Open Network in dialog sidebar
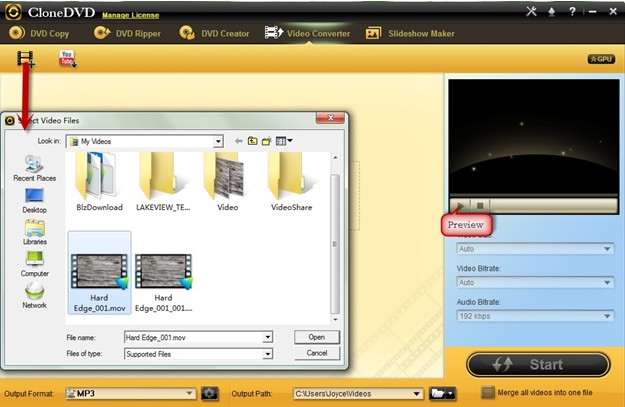 tap(34, 295)
